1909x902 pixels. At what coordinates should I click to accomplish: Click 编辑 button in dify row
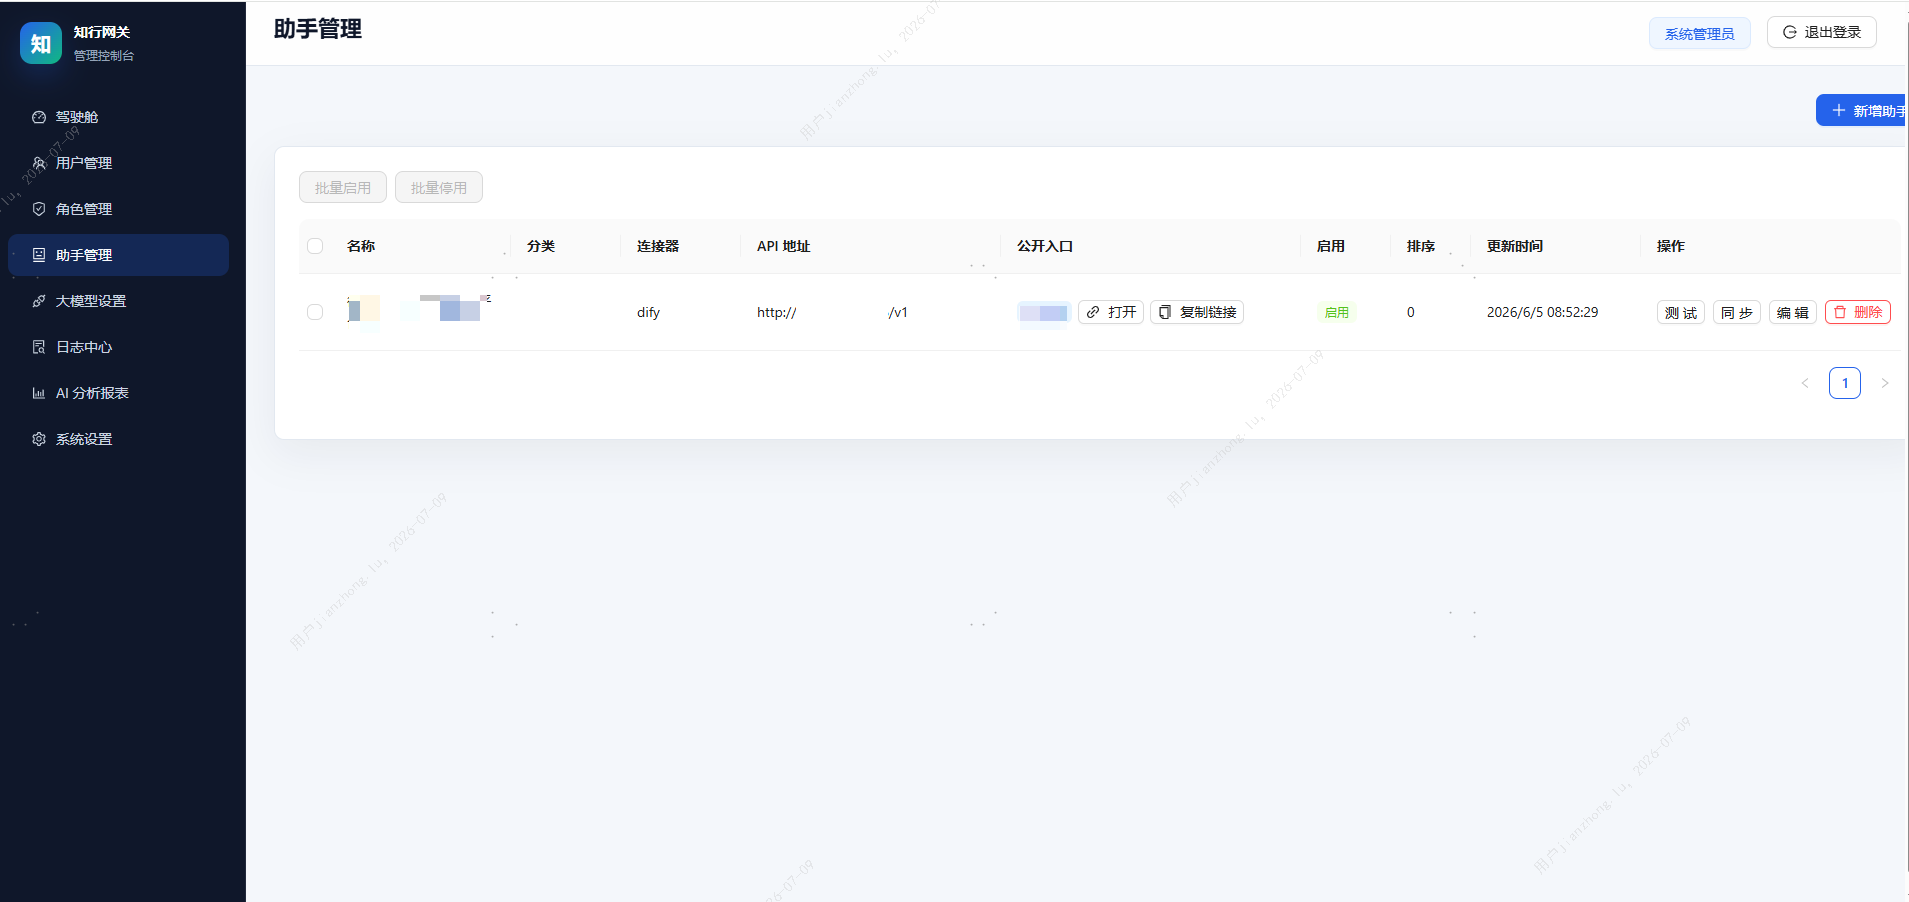(x=1793, y=312)
